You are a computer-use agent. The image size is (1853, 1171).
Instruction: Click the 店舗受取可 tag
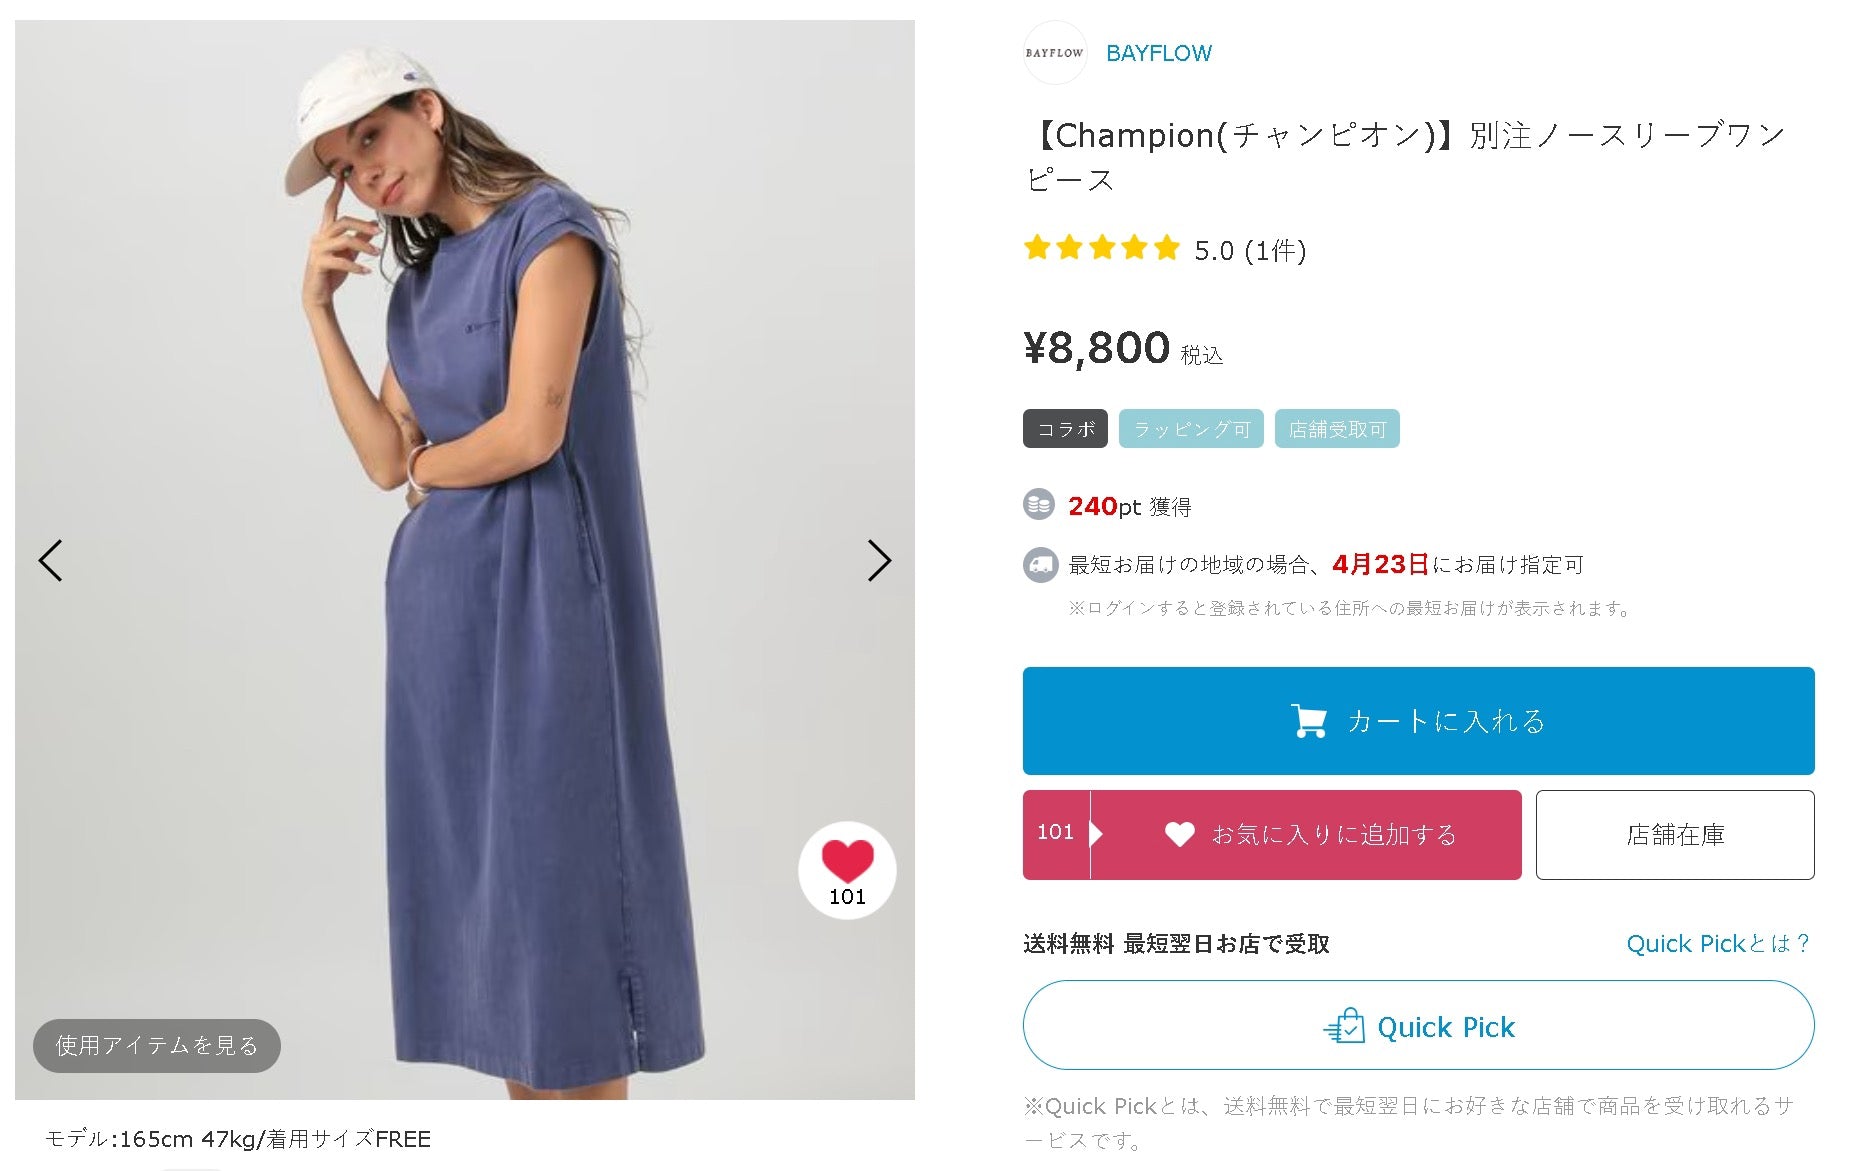pos(1337,429)
